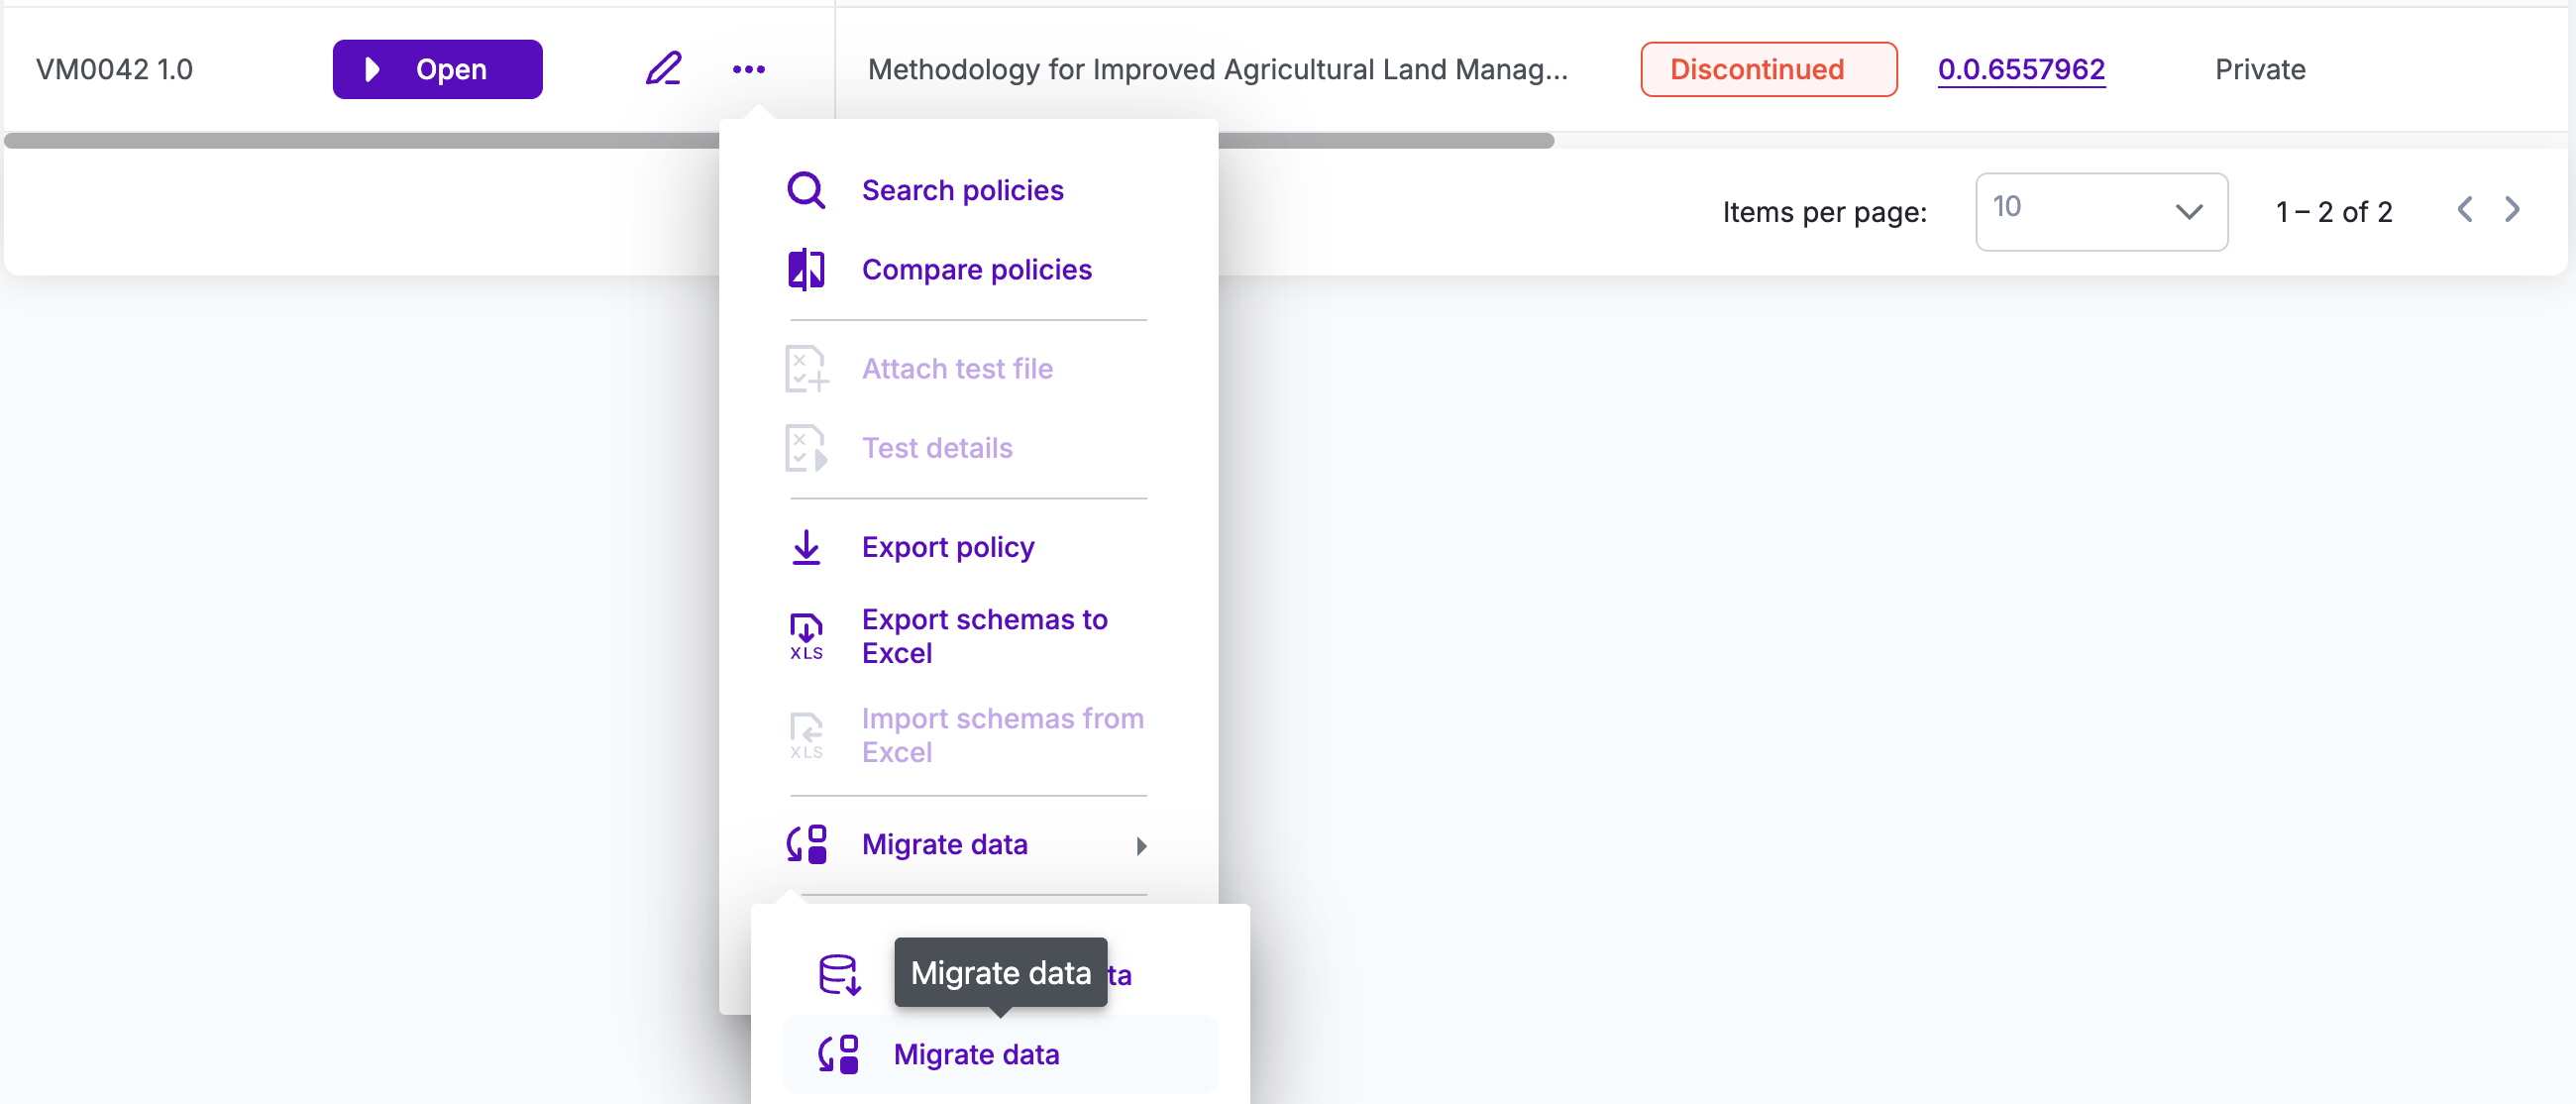Click the Search policies magnifier icon
This screenshot has width=2576, height=1104.
click(x=806, y=190)
